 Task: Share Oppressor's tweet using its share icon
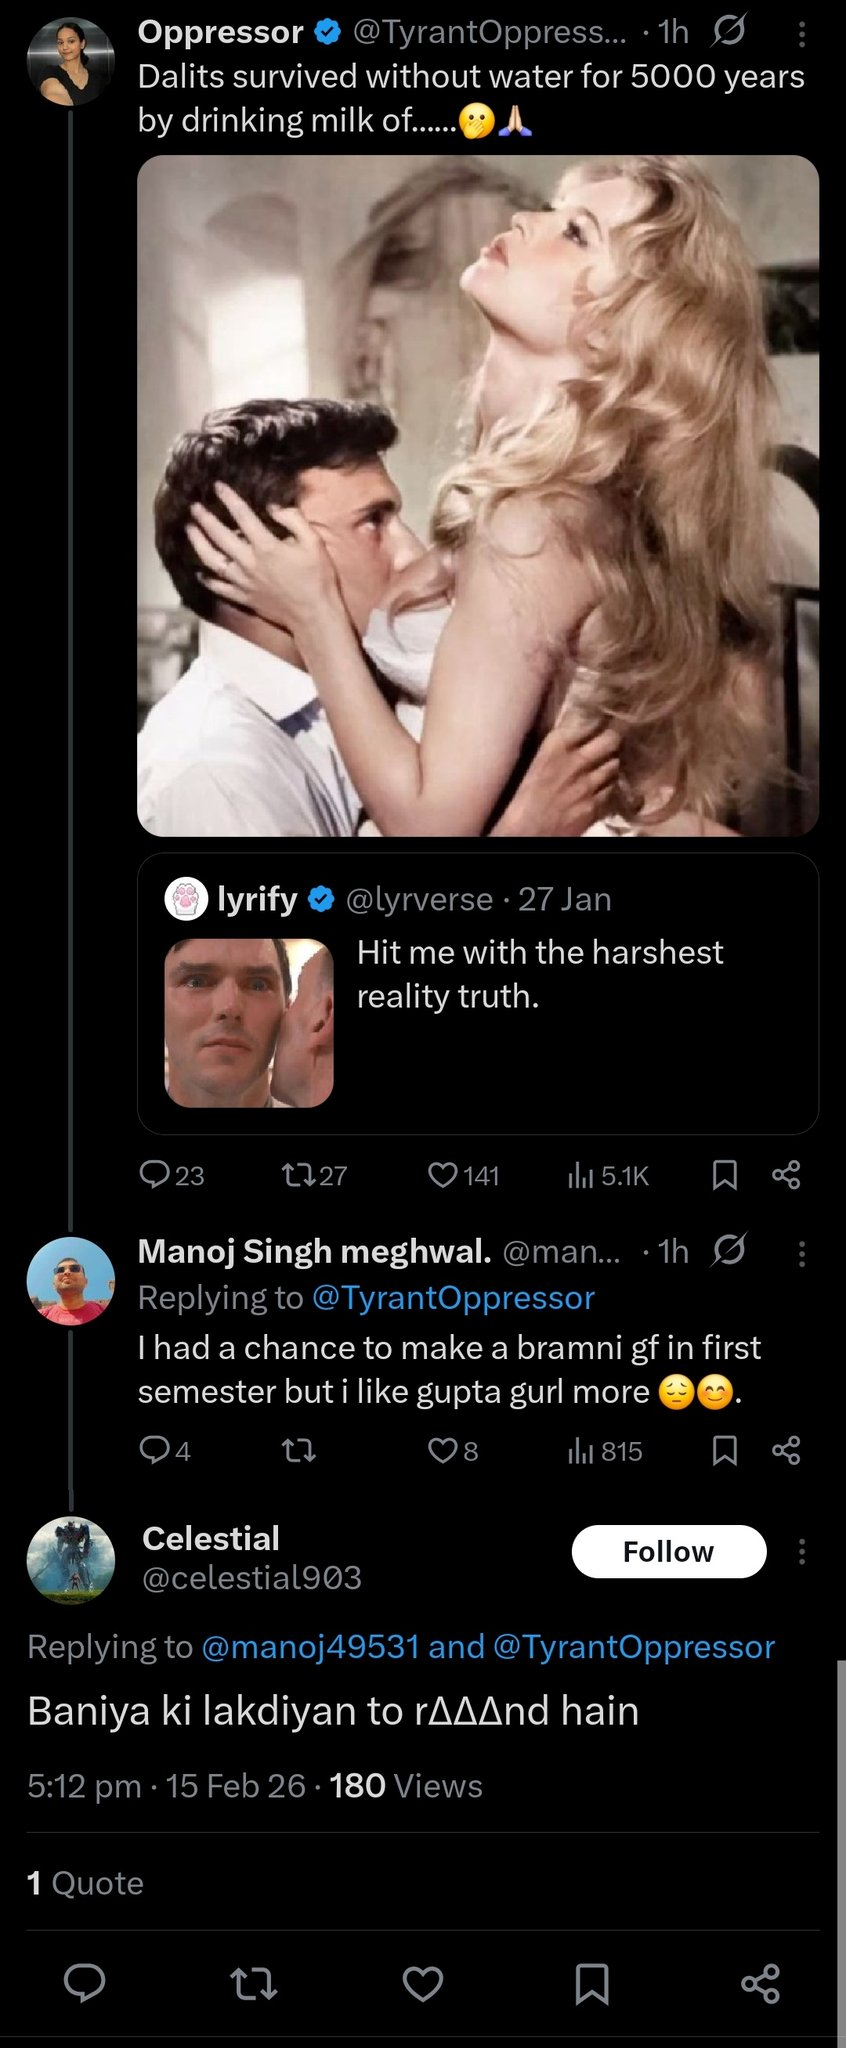[x=786, y=1175]
